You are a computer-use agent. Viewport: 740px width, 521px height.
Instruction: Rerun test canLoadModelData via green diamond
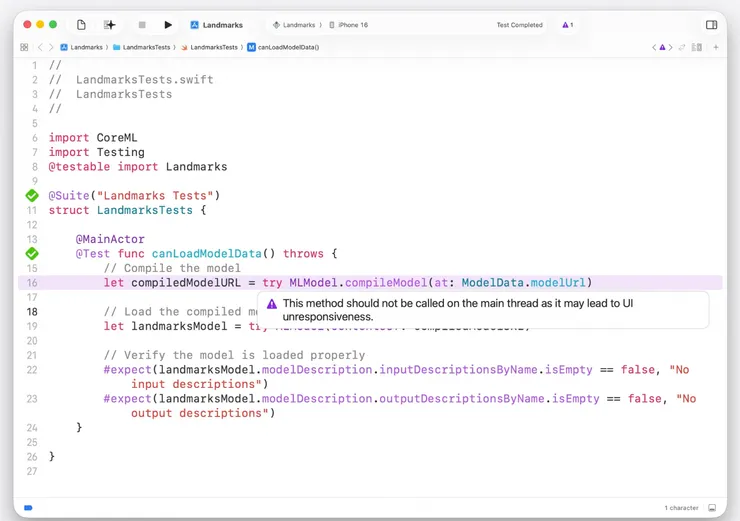[32, 254]
